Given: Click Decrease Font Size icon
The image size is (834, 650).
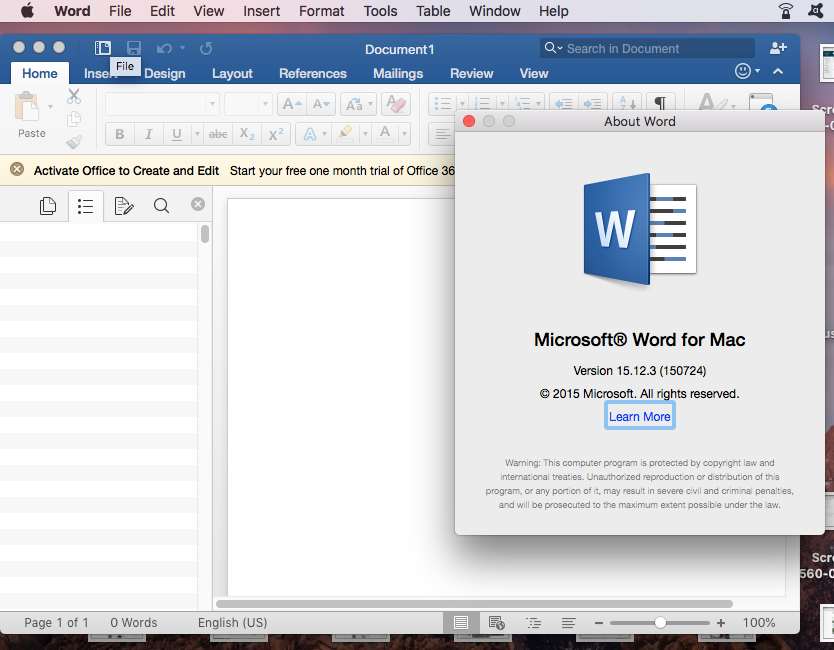Looking at the screenshot, I should tap(321, 104).
